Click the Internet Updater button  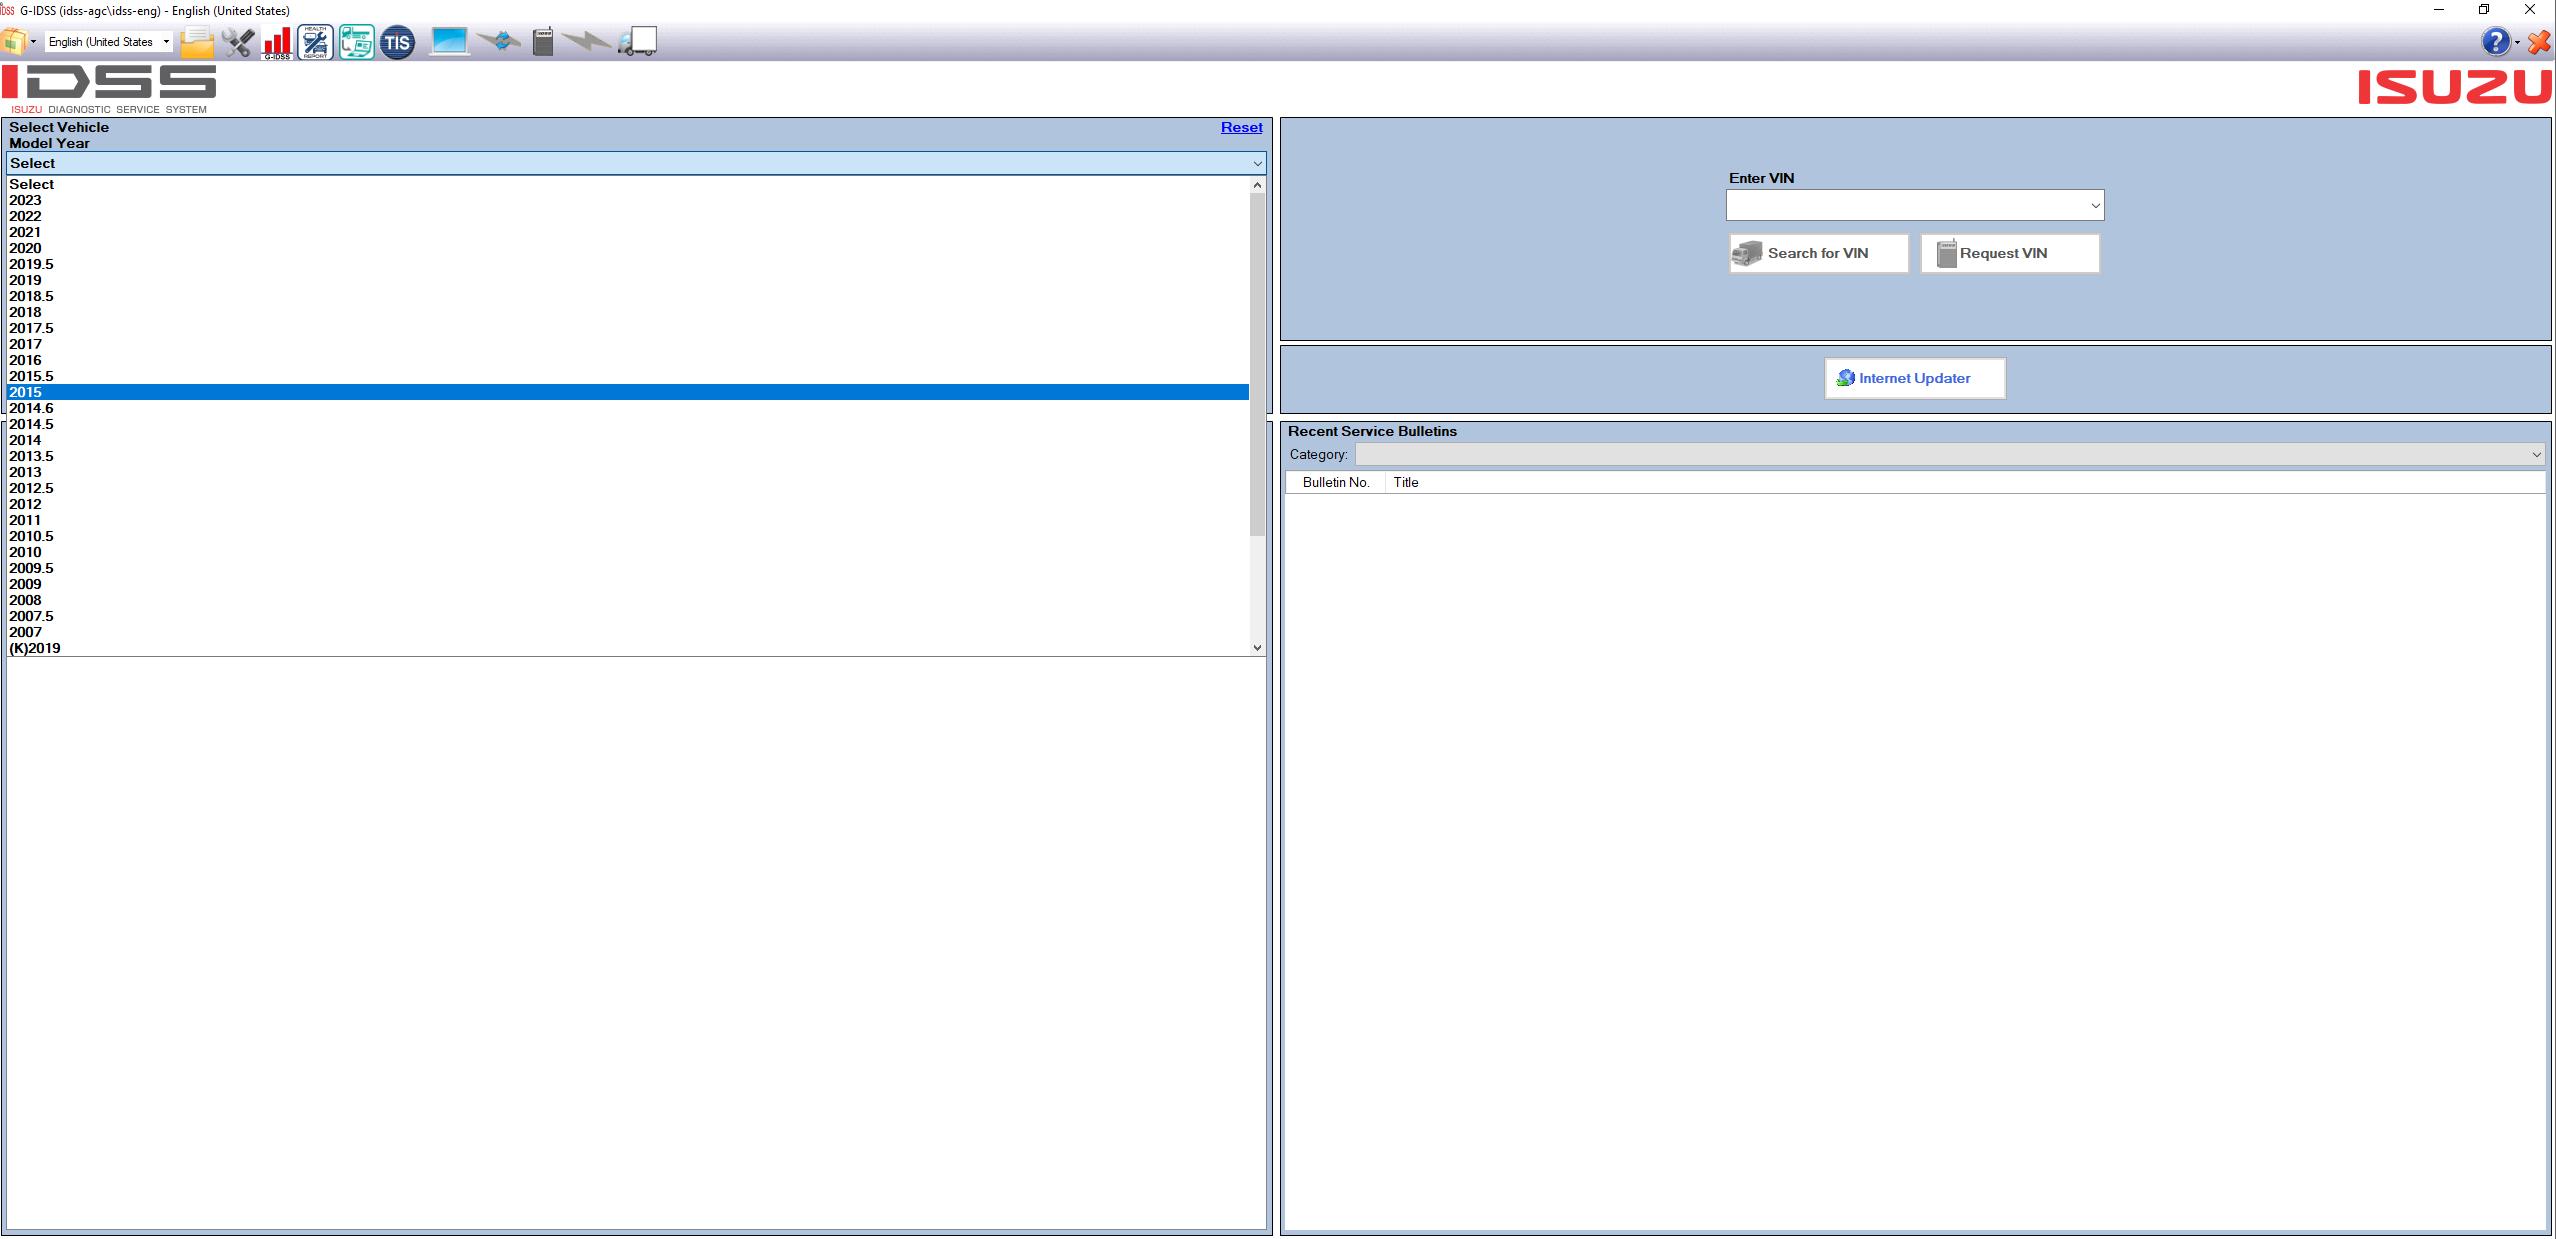1914,379
